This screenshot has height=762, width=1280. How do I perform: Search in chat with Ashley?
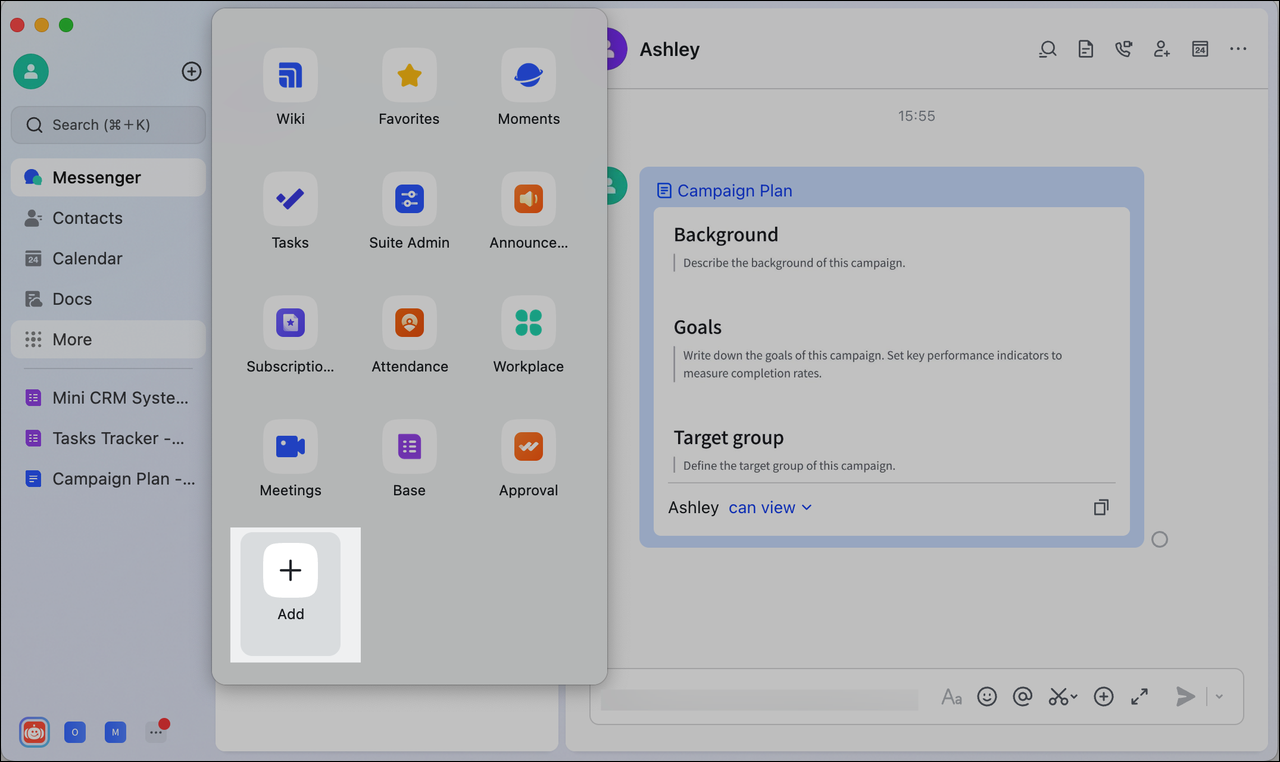[x=1047, y=49]
